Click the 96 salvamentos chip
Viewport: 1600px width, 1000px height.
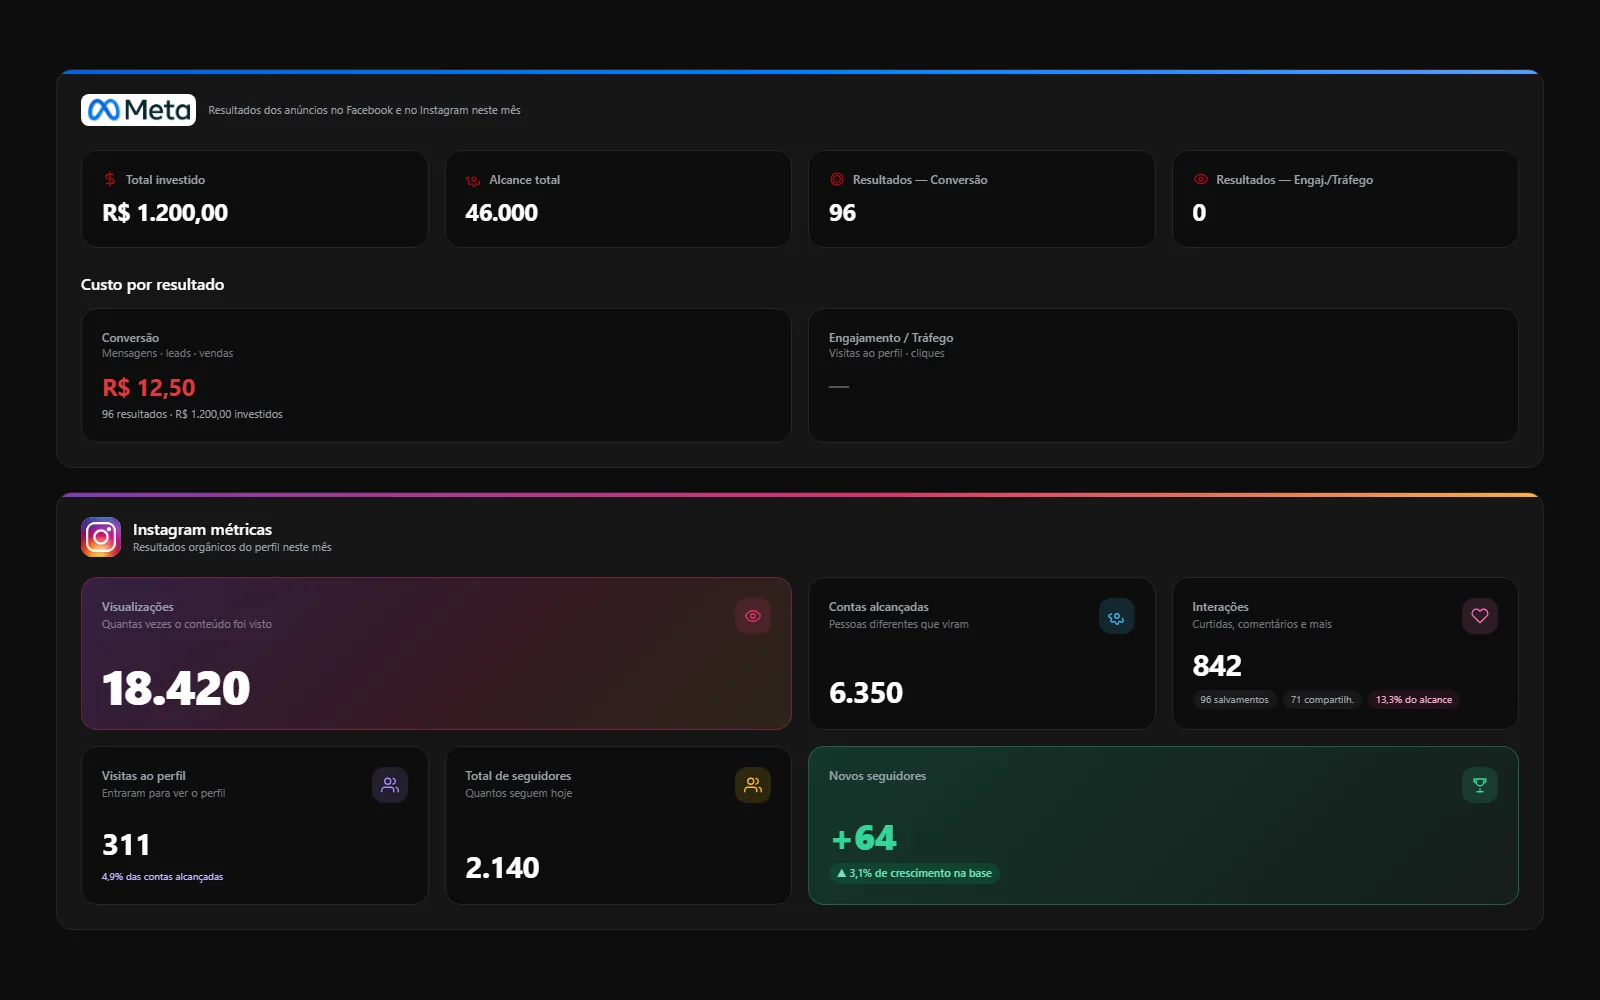1234,700
